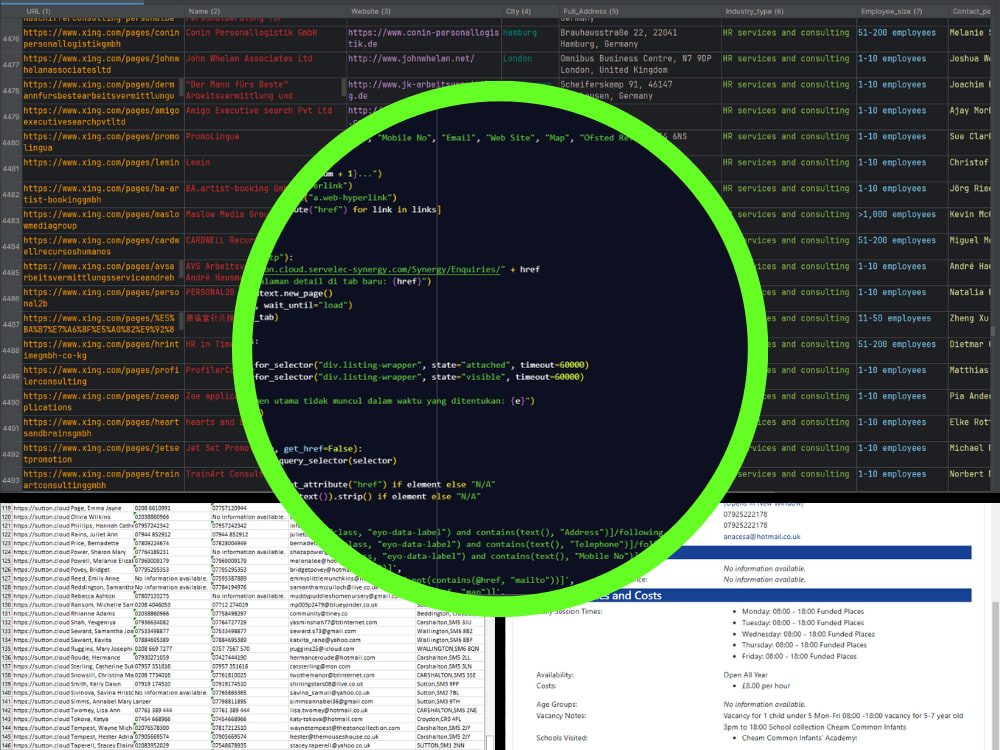Select row number 4483 in the table
The image size is (1000, 750).
coord(11,221)
